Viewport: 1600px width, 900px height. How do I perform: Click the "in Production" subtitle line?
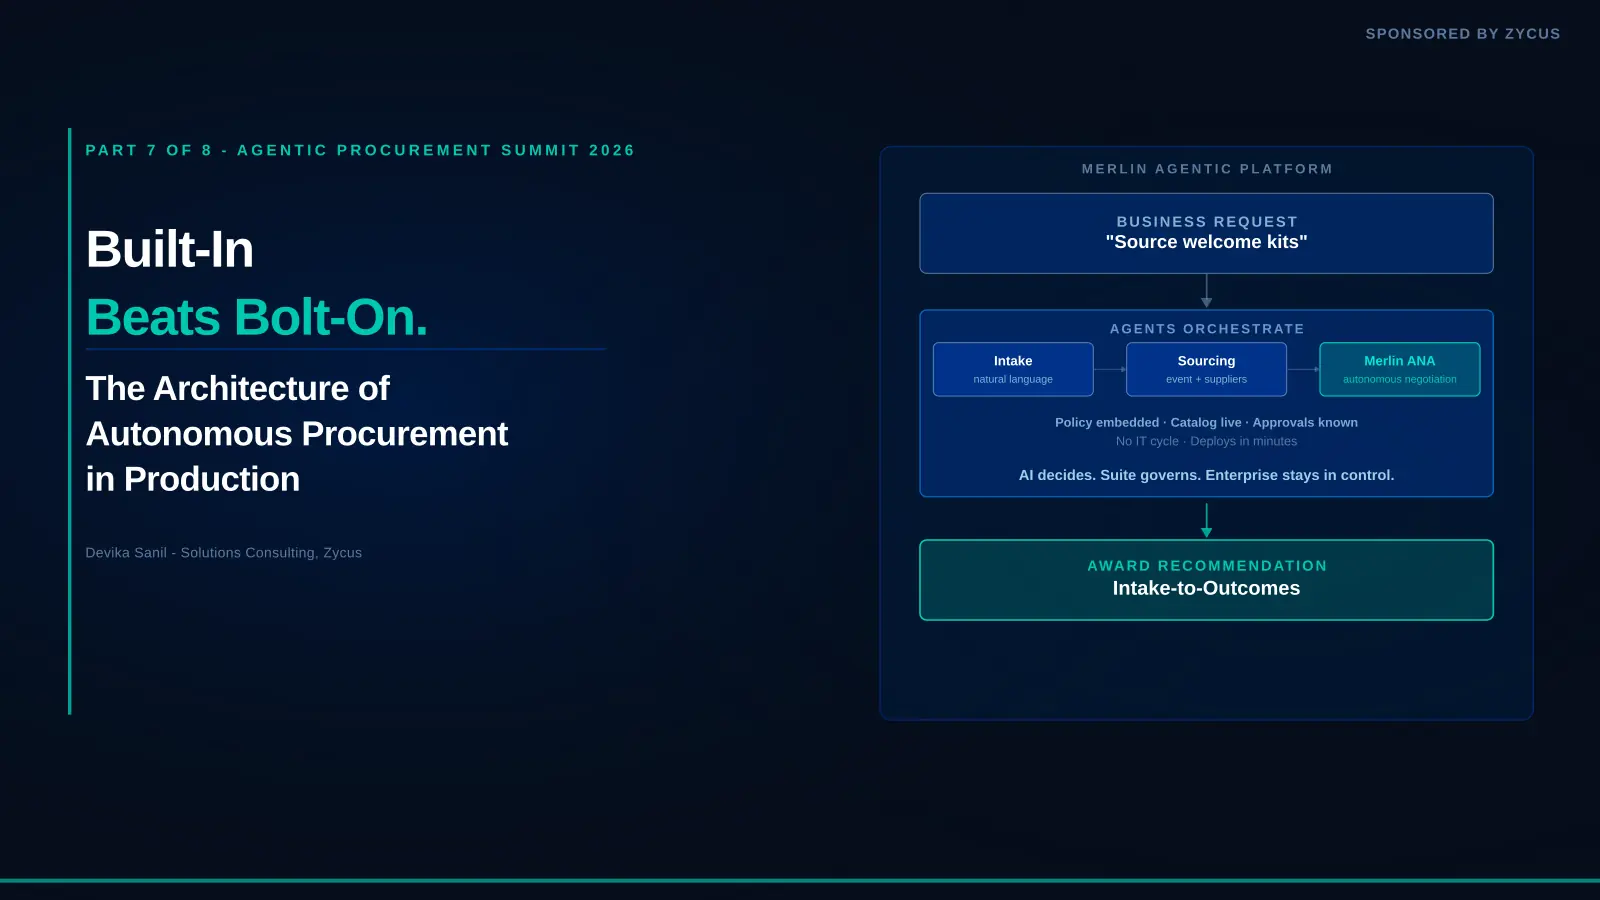pos(193,479)
